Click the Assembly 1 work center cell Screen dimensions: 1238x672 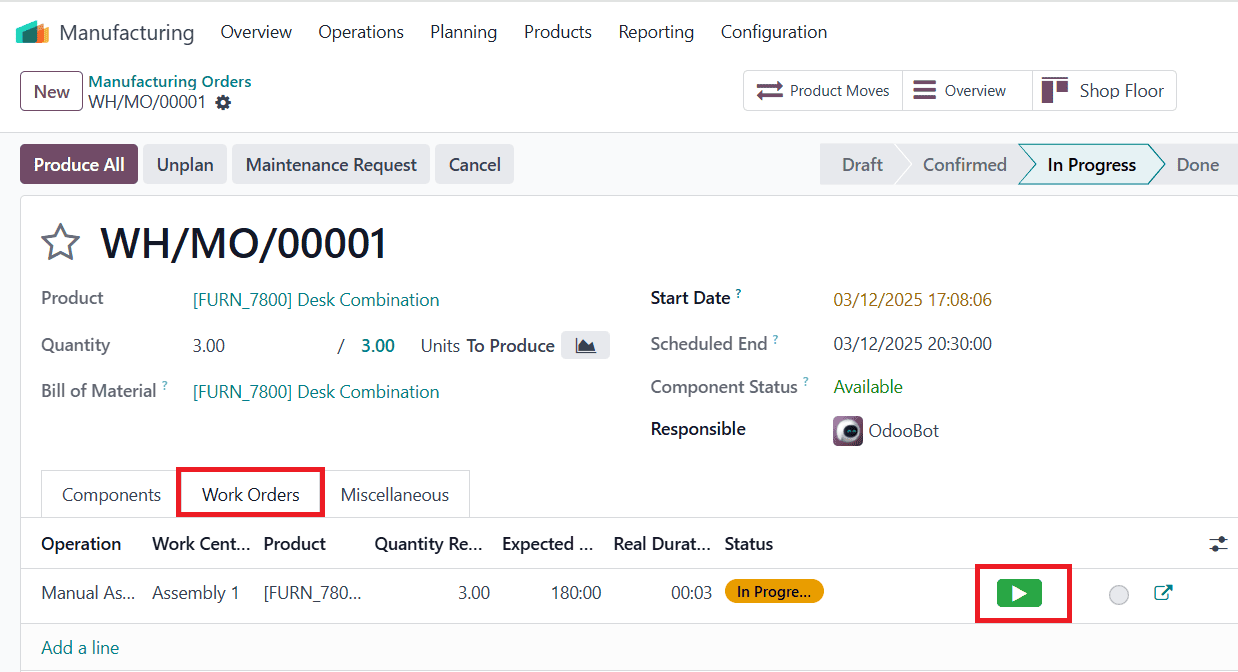point(196,593)
